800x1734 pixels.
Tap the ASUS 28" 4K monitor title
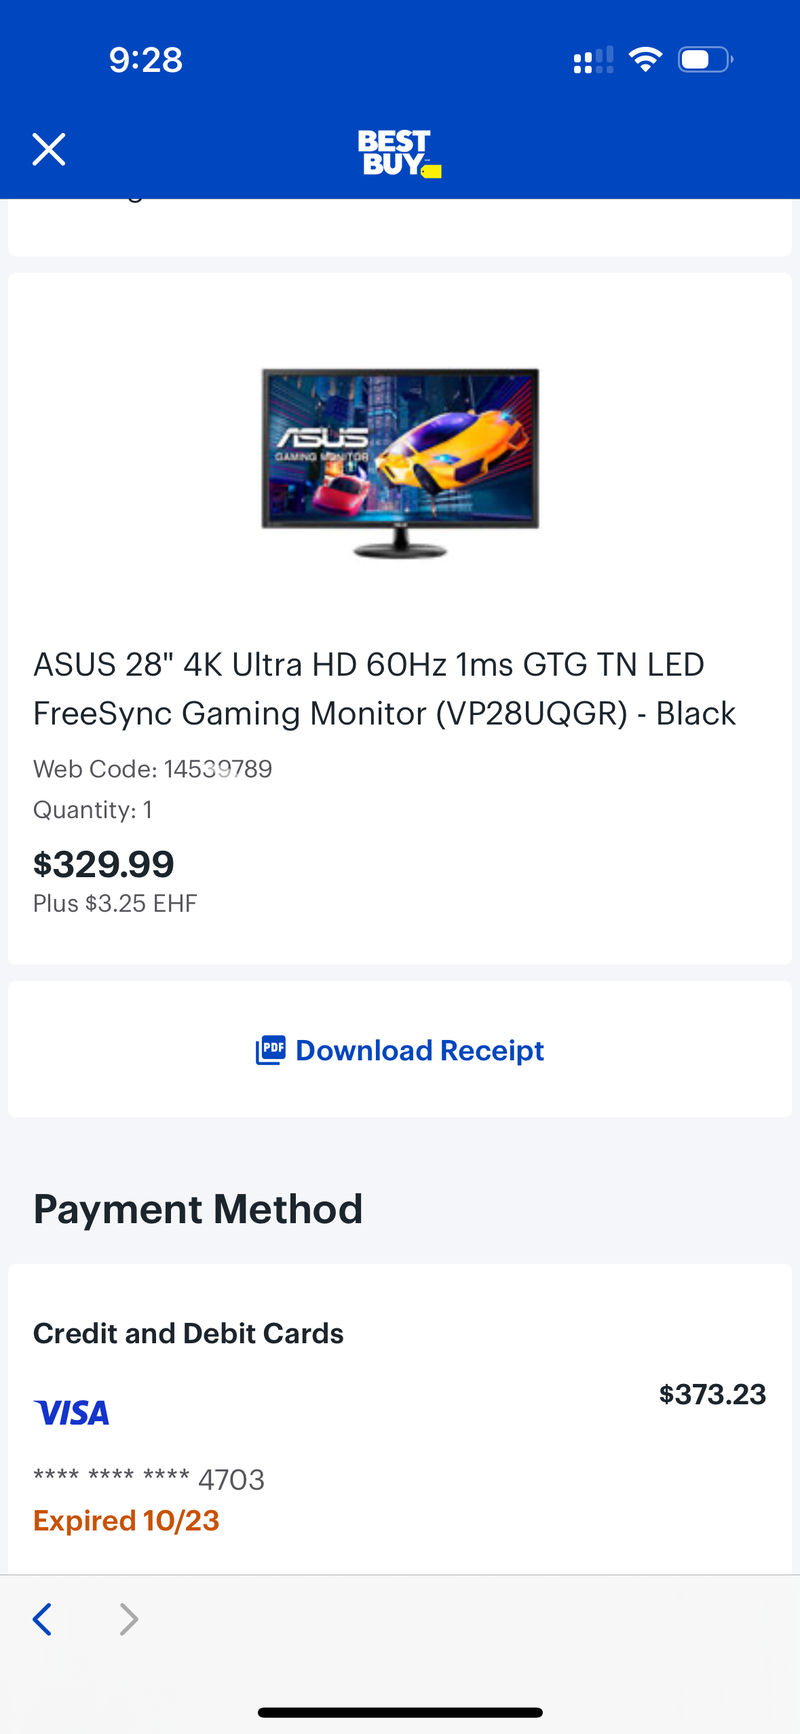(384, 689)
